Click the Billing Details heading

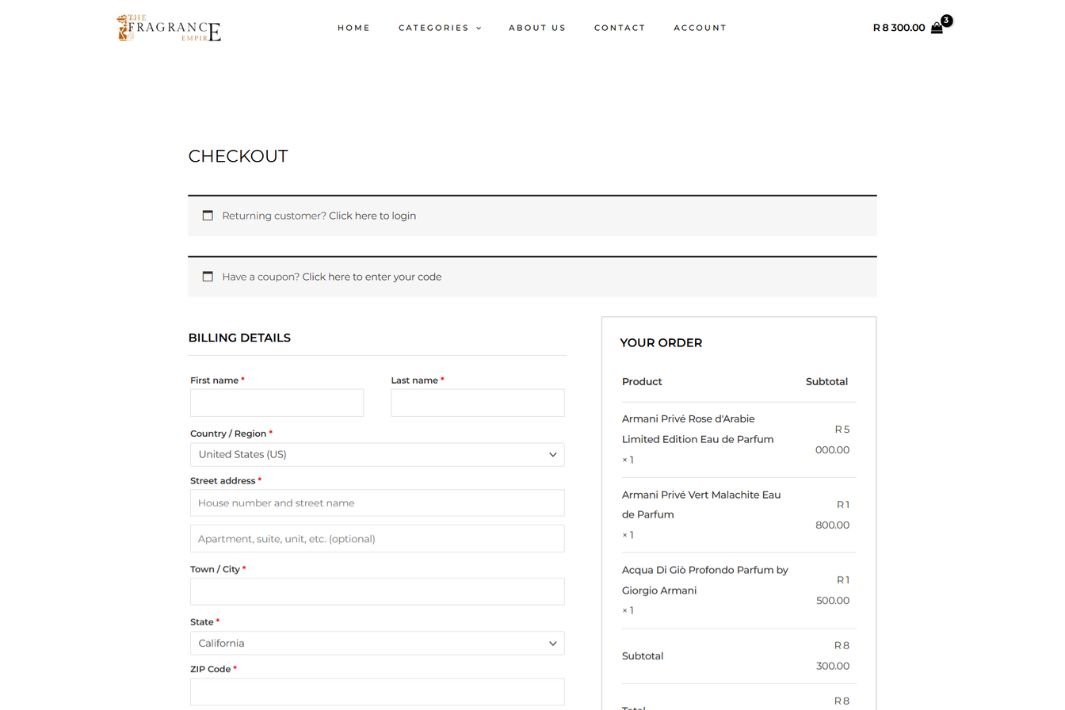tap(239, 338)
